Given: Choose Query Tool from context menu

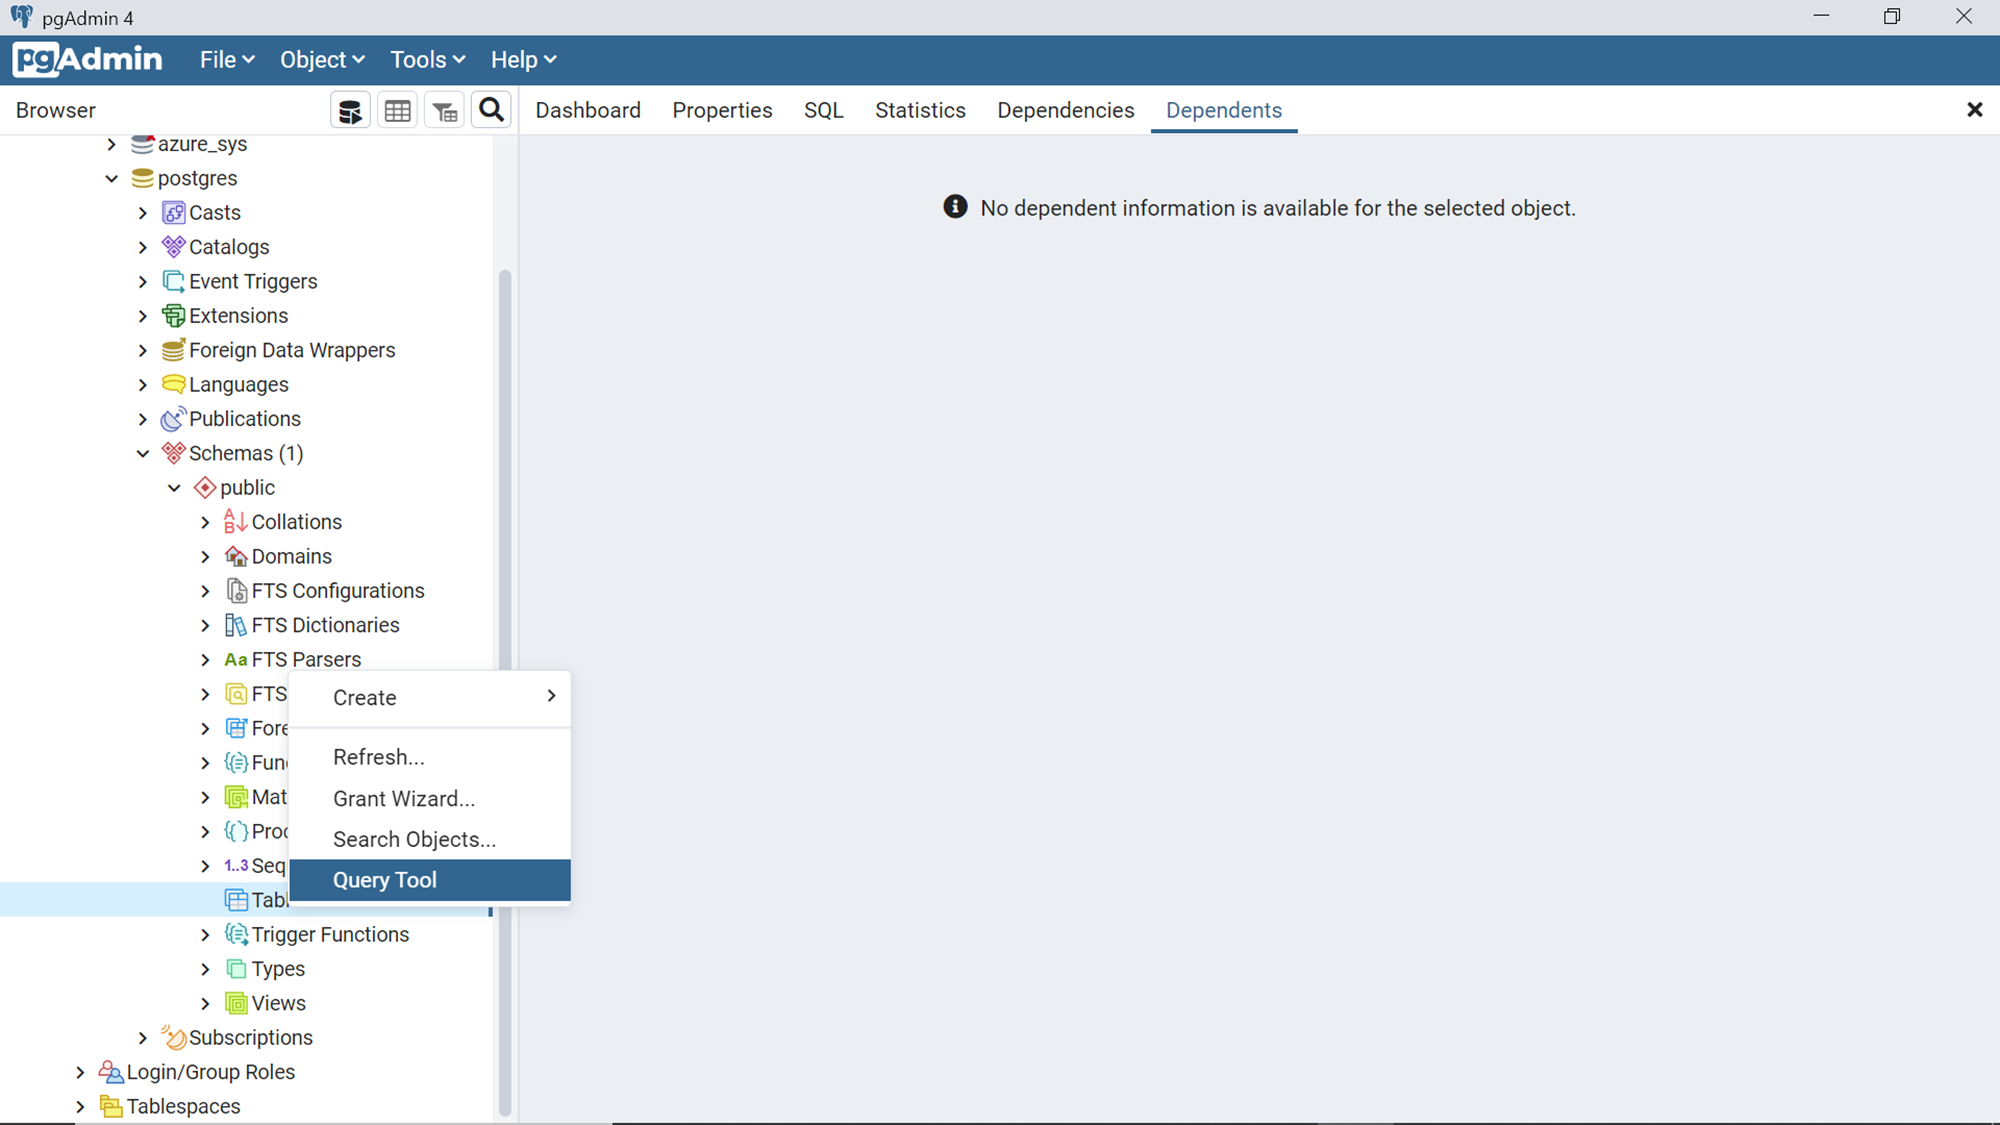Looking at the screenshot, I should pos(385,880).
